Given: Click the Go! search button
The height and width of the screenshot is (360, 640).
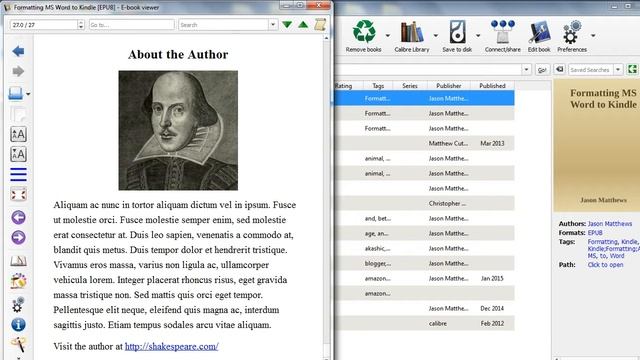Looking at the screenshot, I should 542,70.
